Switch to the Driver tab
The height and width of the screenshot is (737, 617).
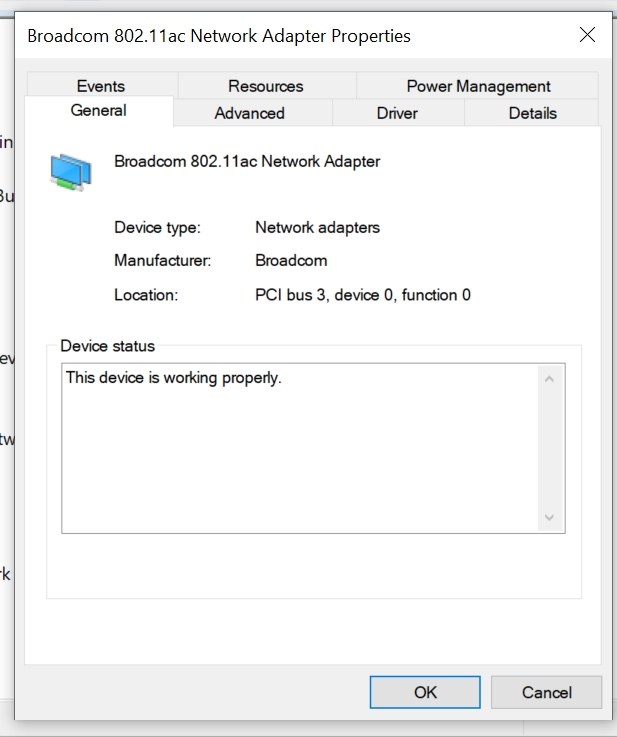397,113
